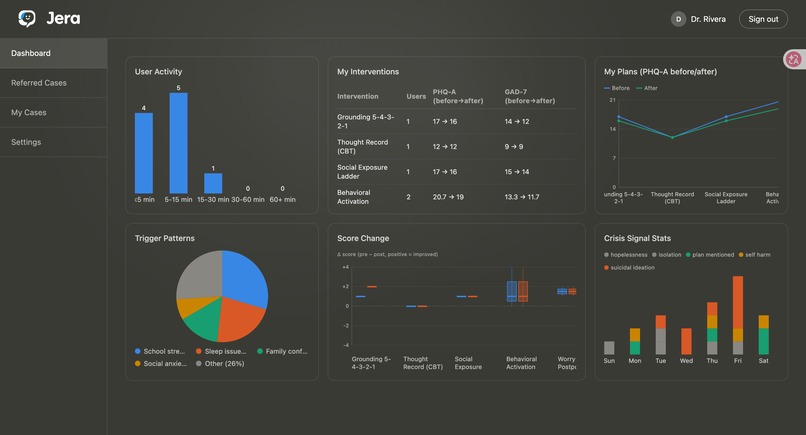Click the Wednesday crisis signal bar
806x435 pixels.
point(686,341)
